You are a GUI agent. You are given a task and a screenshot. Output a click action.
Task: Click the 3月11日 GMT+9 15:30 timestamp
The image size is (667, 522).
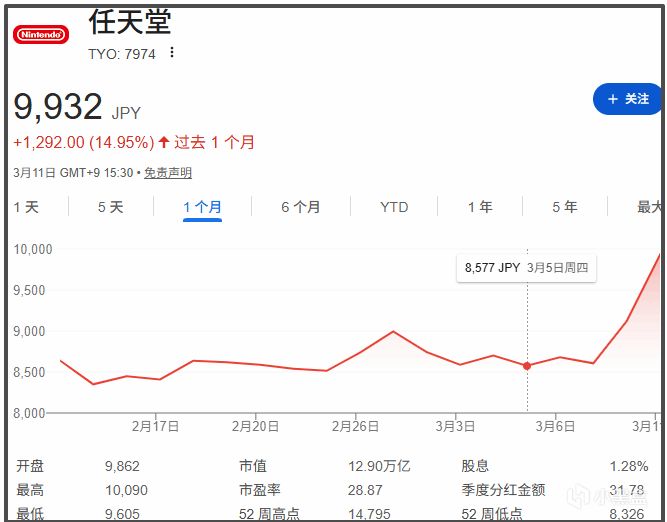tap(73, 173)
